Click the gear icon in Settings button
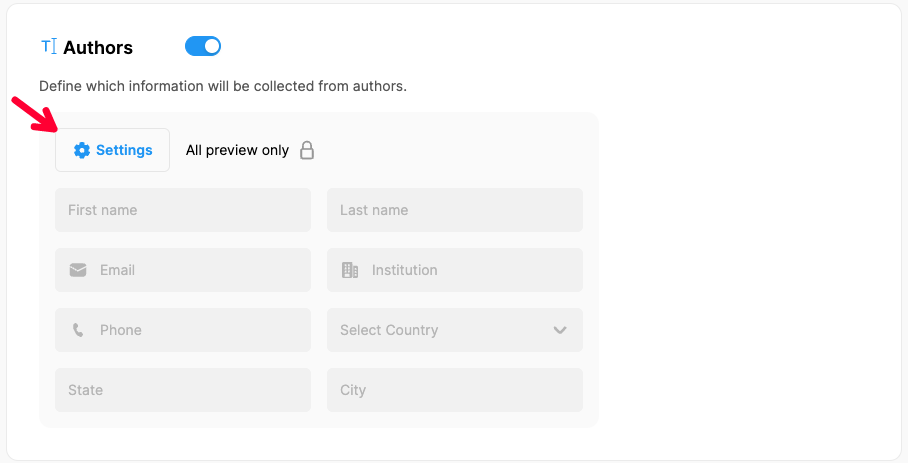 [x=82, y=150]
